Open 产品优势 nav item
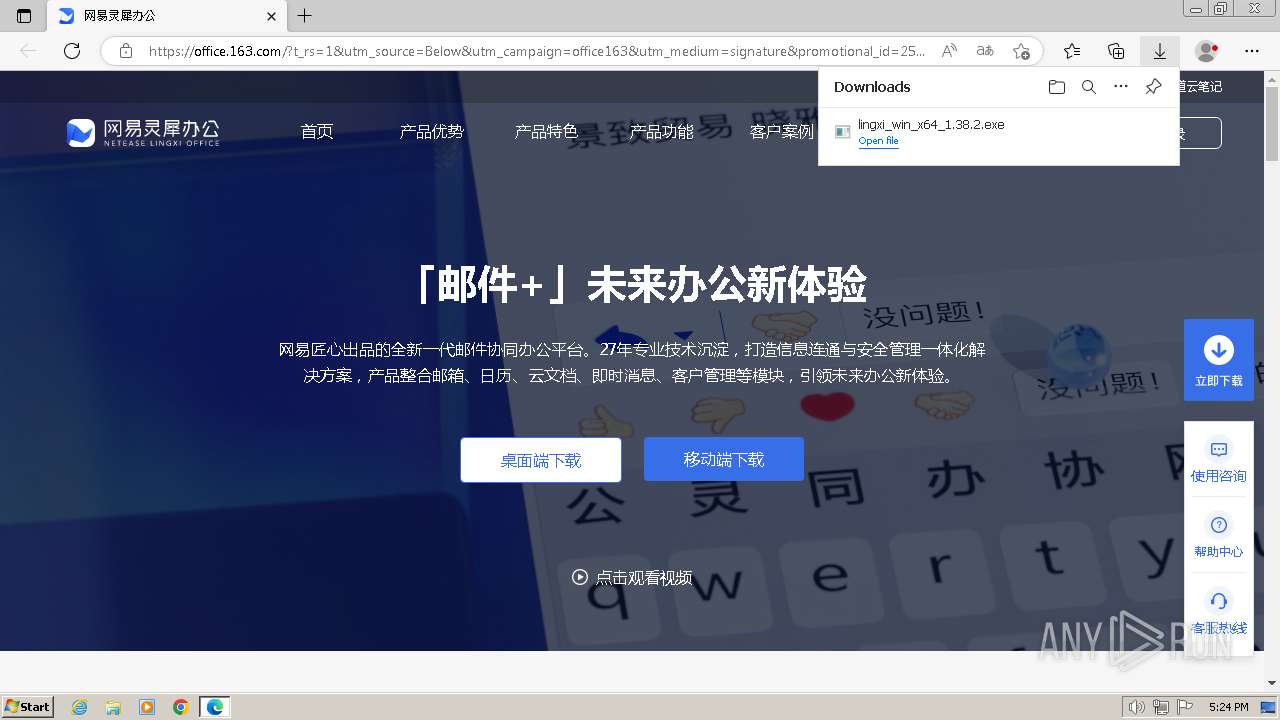Image resolution: width=1280 pixels, height=720 pixels. pos(432,132)
